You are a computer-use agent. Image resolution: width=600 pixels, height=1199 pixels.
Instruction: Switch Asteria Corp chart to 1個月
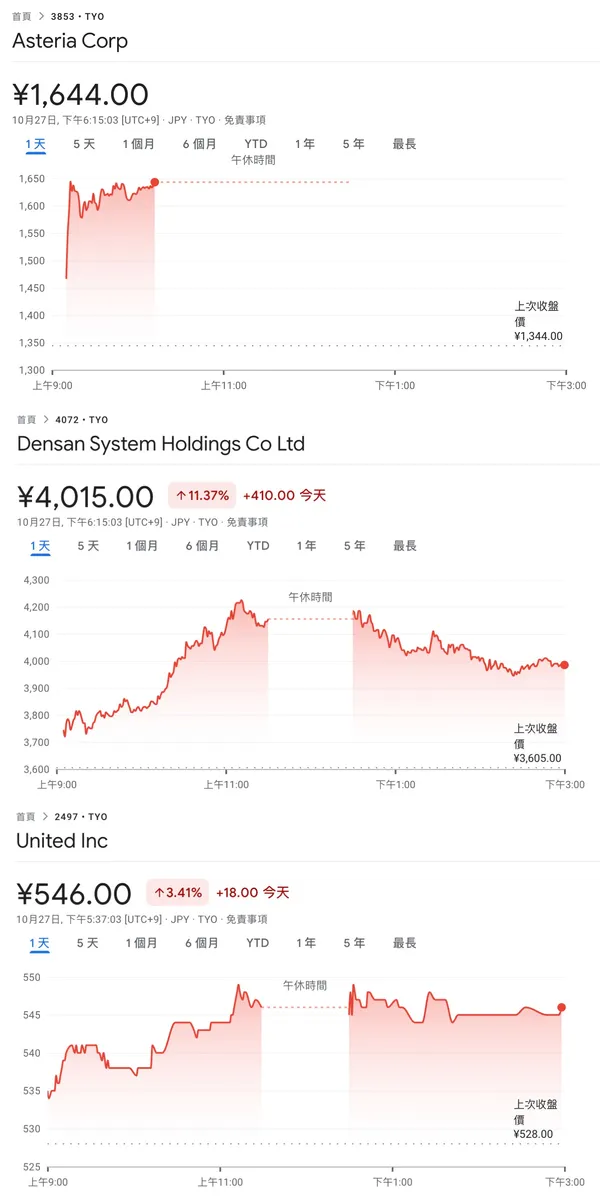coord(139,144)
